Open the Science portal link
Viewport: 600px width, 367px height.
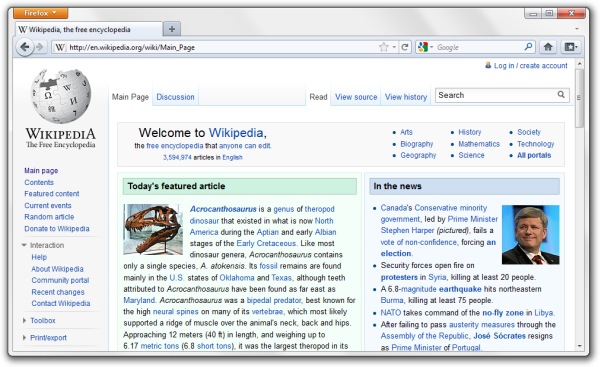[471, 155]
